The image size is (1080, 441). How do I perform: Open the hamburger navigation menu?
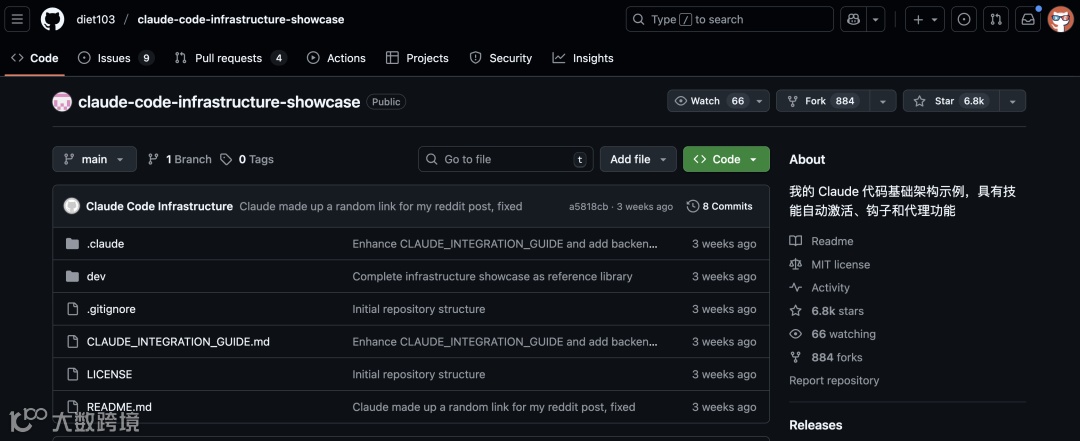tap(17, 19)
